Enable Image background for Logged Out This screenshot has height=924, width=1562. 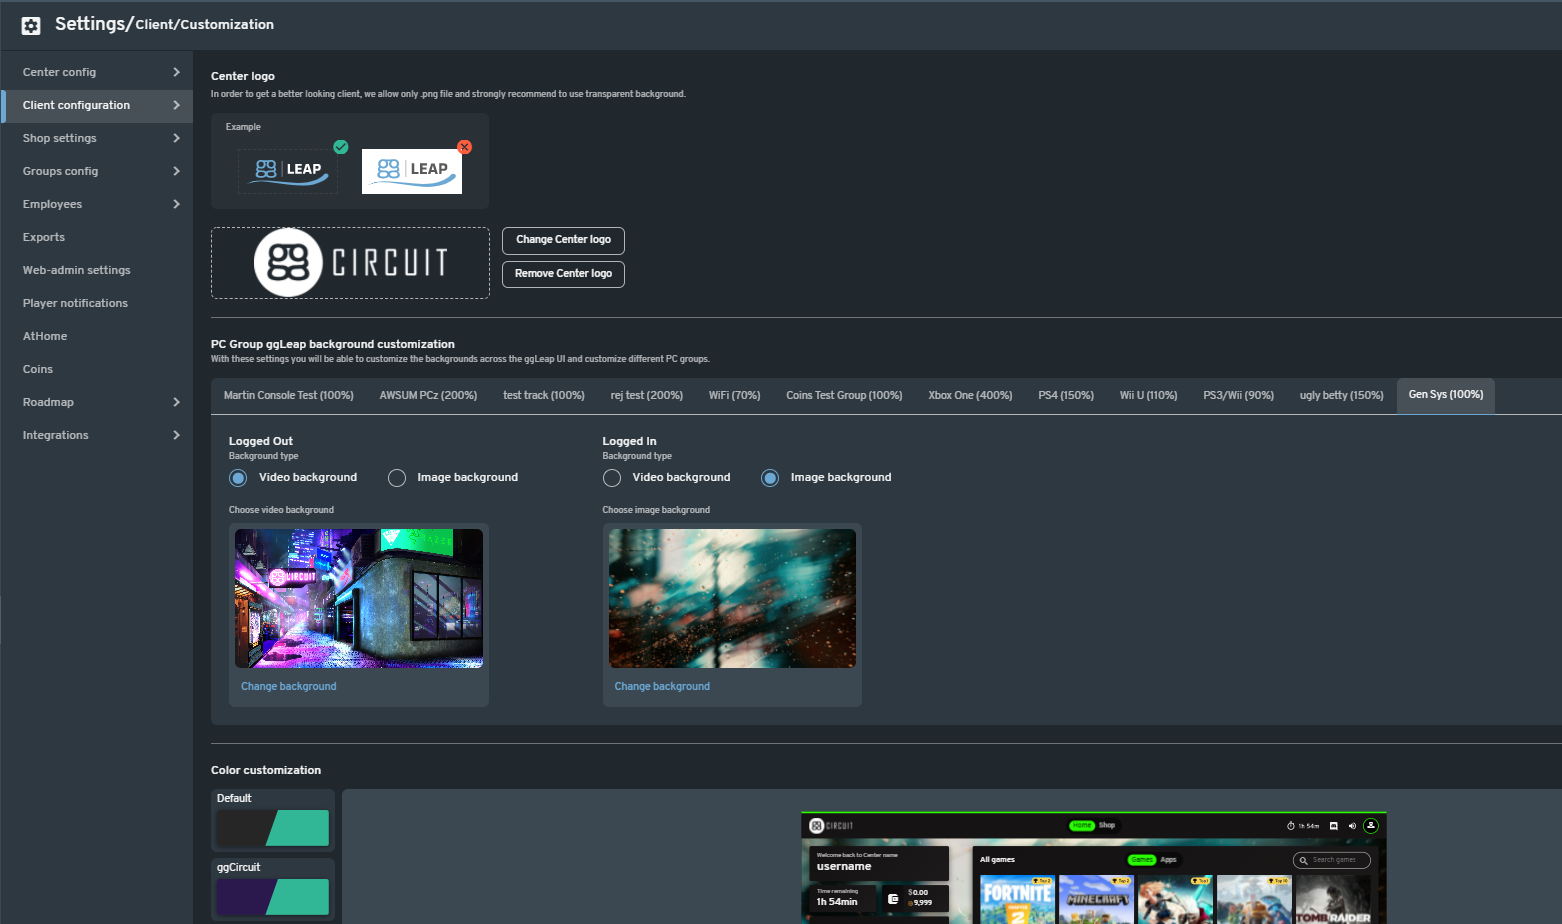coord(396,477)
